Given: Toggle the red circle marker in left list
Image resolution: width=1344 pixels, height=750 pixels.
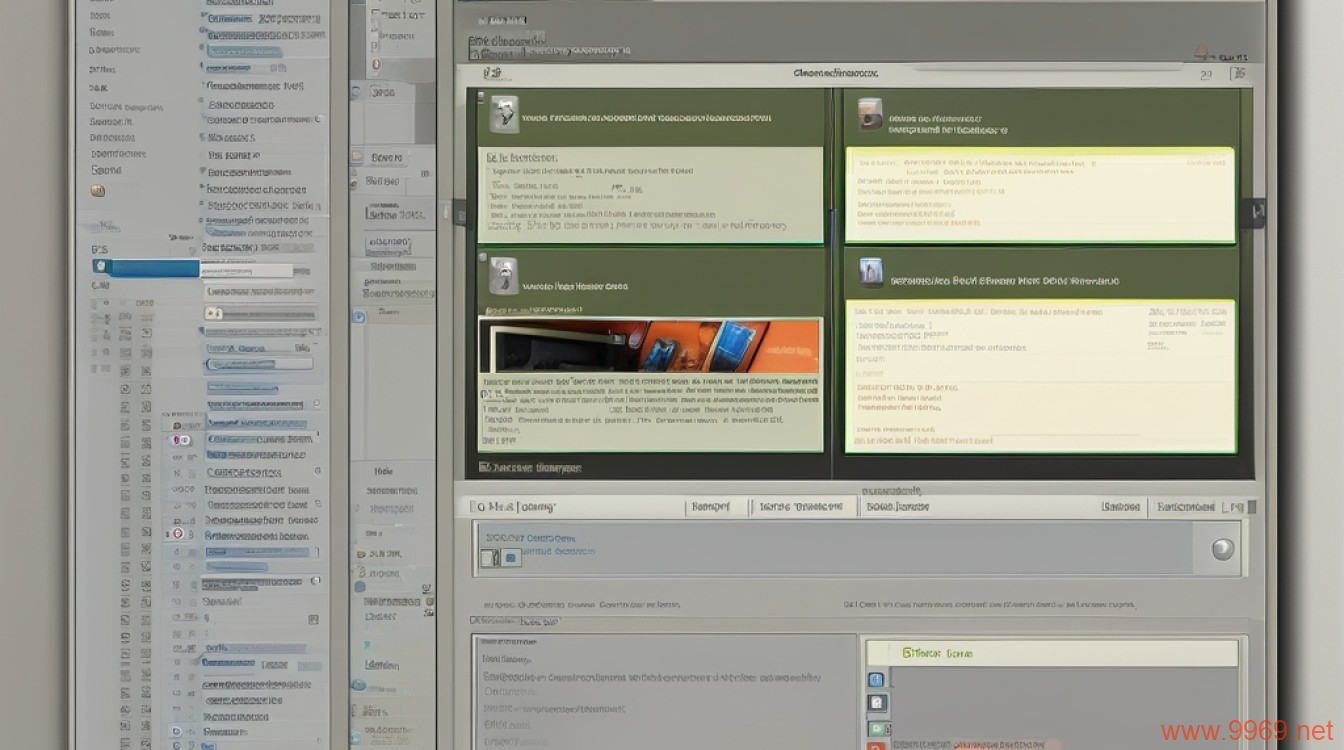Looking at the screenshot, I should coord(178,534).
